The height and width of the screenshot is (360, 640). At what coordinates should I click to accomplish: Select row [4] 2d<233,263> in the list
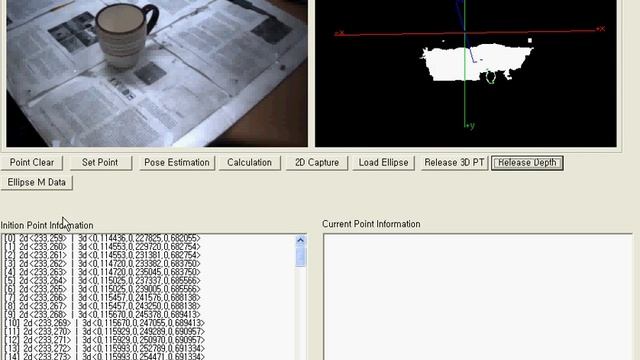[102, 272]
